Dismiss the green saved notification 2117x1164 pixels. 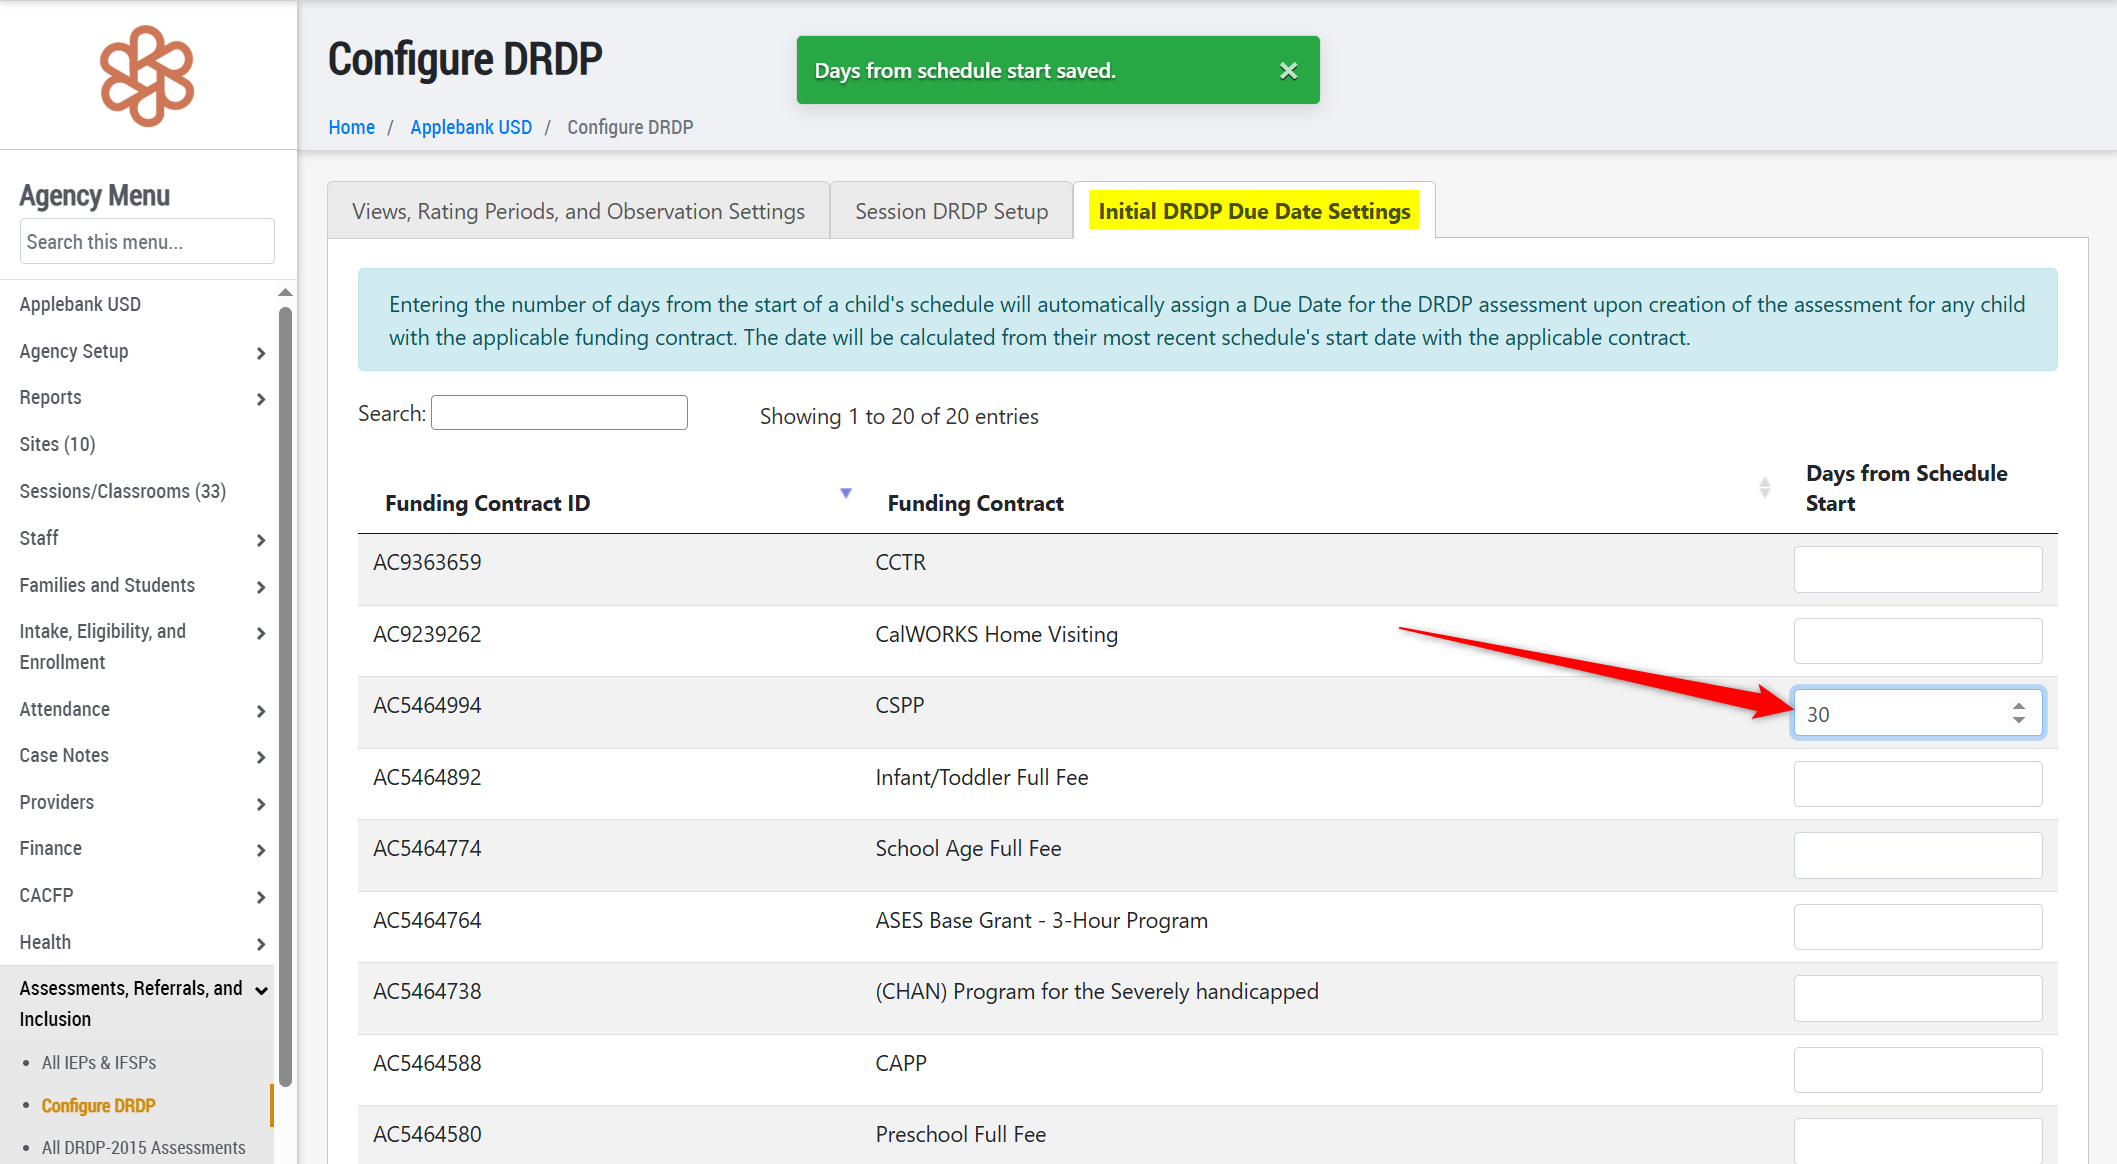[x=1288, y=71]
